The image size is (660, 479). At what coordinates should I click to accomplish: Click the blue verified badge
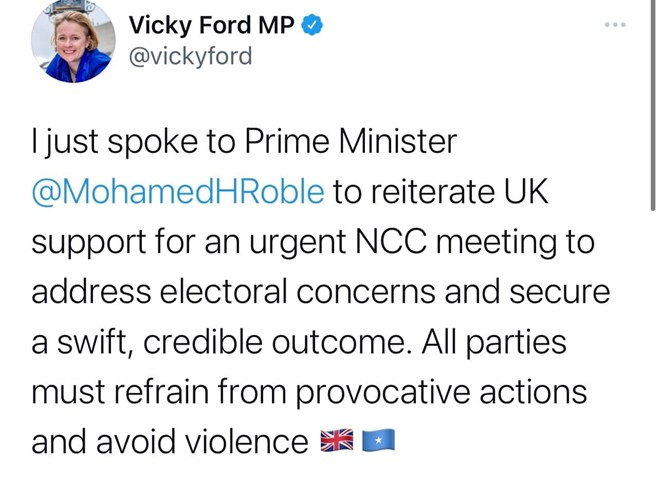[x=313, y=26]
